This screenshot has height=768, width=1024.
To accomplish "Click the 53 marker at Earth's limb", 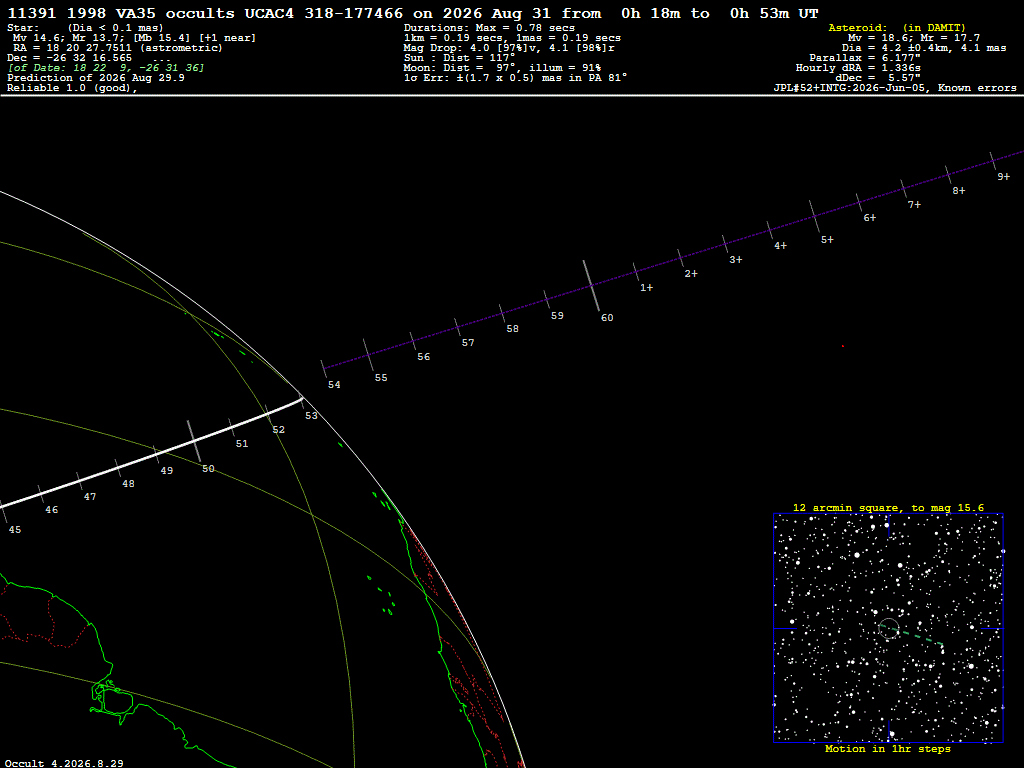I will pos(311,415).
